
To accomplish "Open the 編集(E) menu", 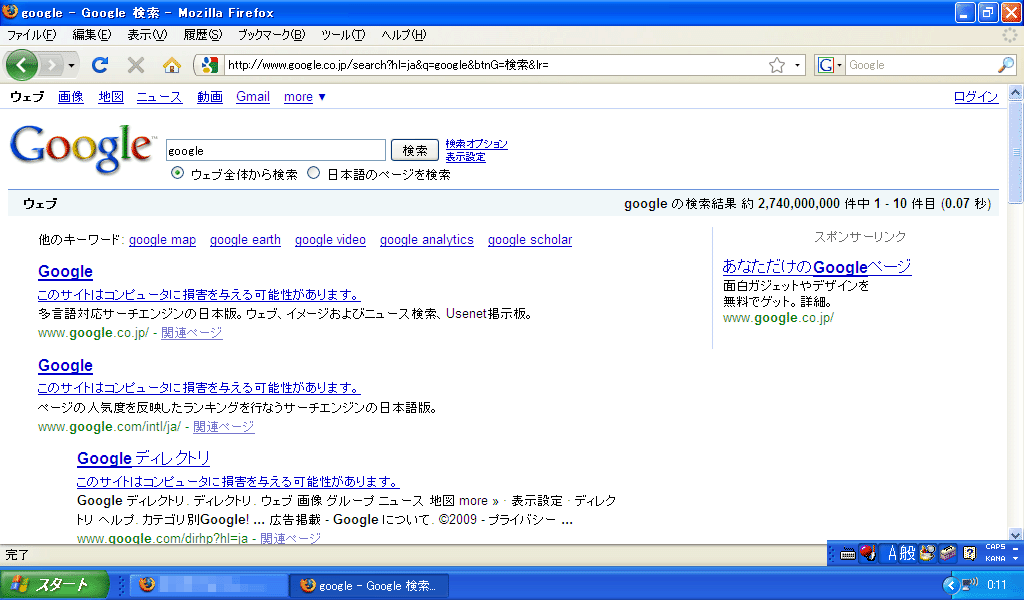I will point(91,35).
